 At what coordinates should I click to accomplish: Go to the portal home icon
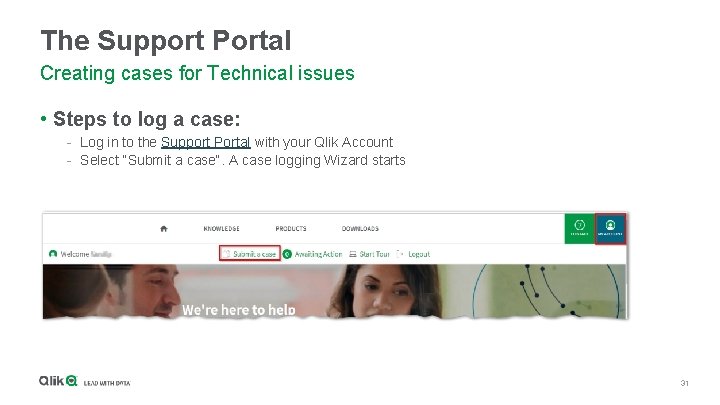tap(164, 229)
